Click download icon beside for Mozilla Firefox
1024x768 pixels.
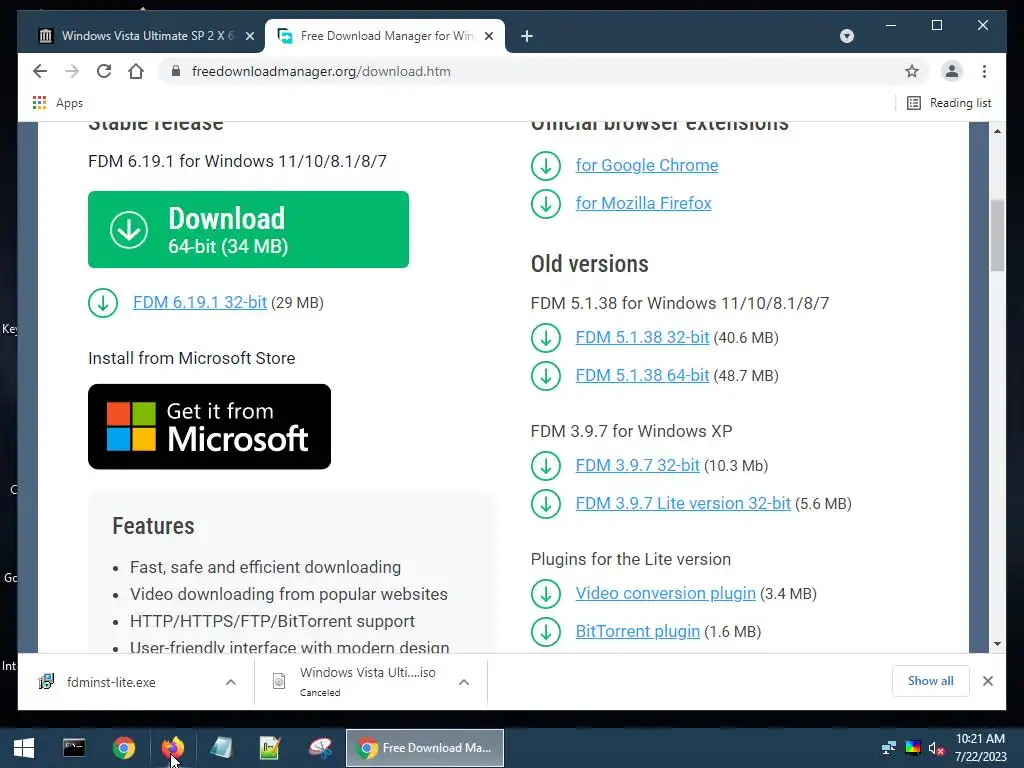(x=546, y=203)
